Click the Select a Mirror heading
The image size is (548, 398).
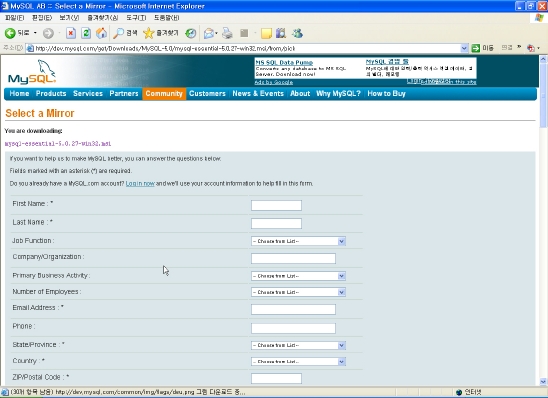[40, 113]
